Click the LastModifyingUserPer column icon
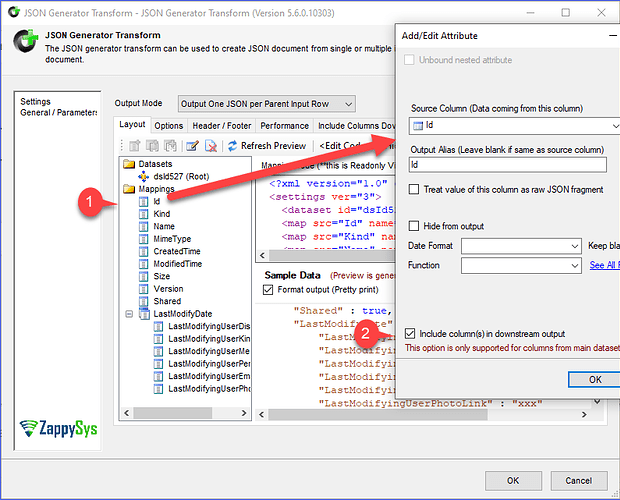The image size is (620, 500). click(158, 364)
